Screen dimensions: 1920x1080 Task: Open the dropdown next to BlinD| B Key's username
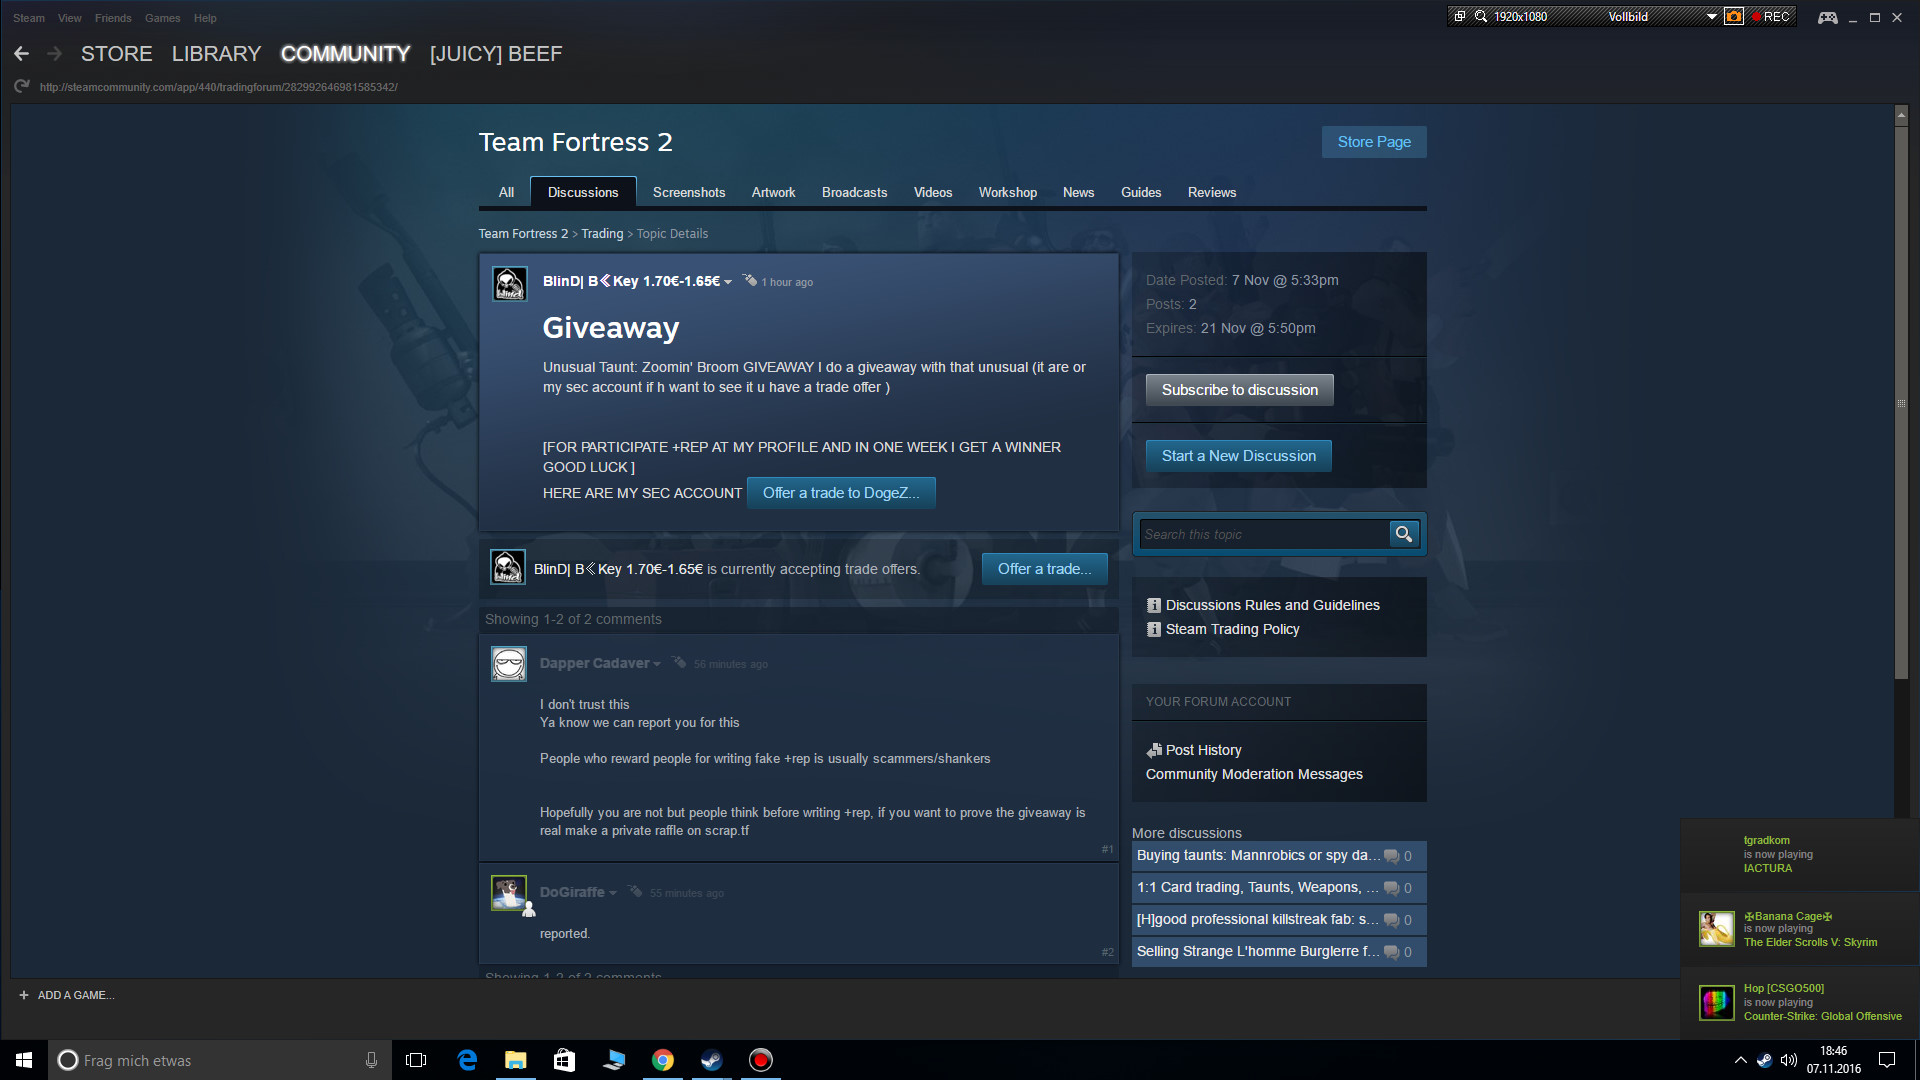tap(728, 282)
